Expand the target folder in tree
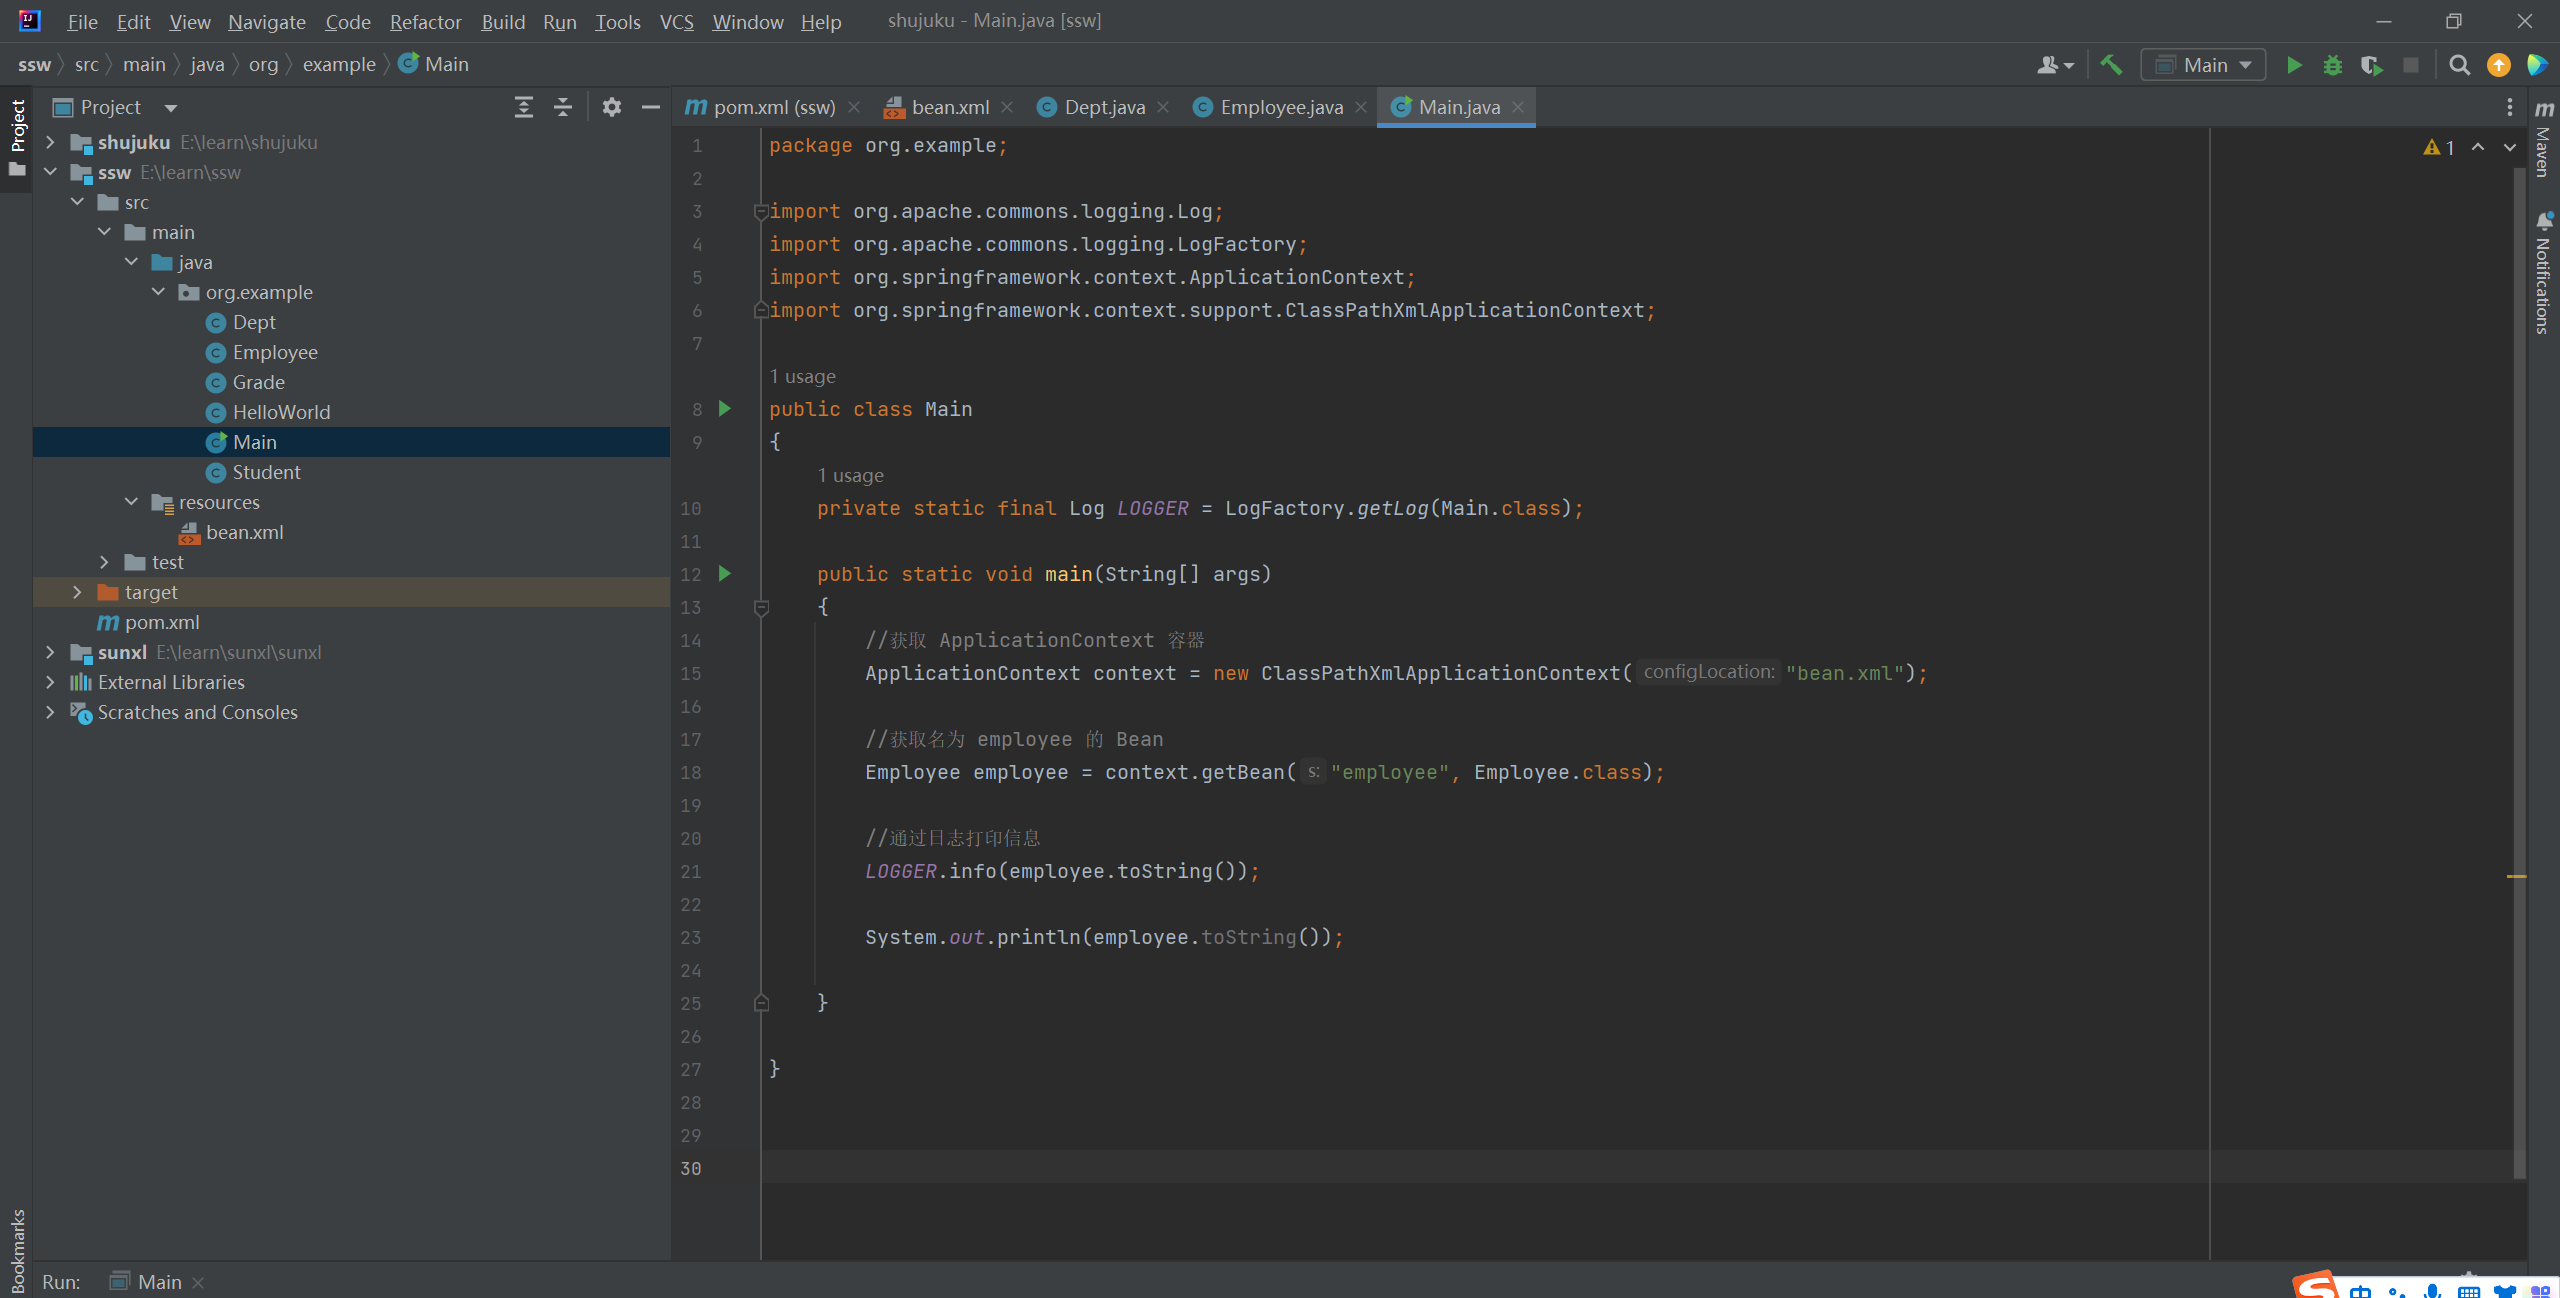 click(x=77, y=592)
